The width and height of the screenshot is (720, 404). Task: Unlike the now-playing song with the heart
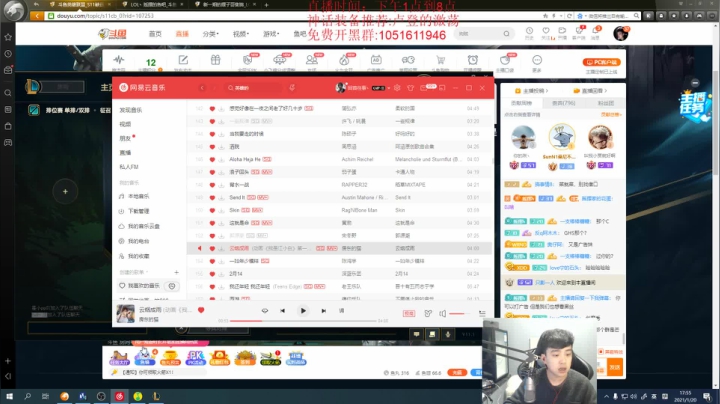(201, 310)
